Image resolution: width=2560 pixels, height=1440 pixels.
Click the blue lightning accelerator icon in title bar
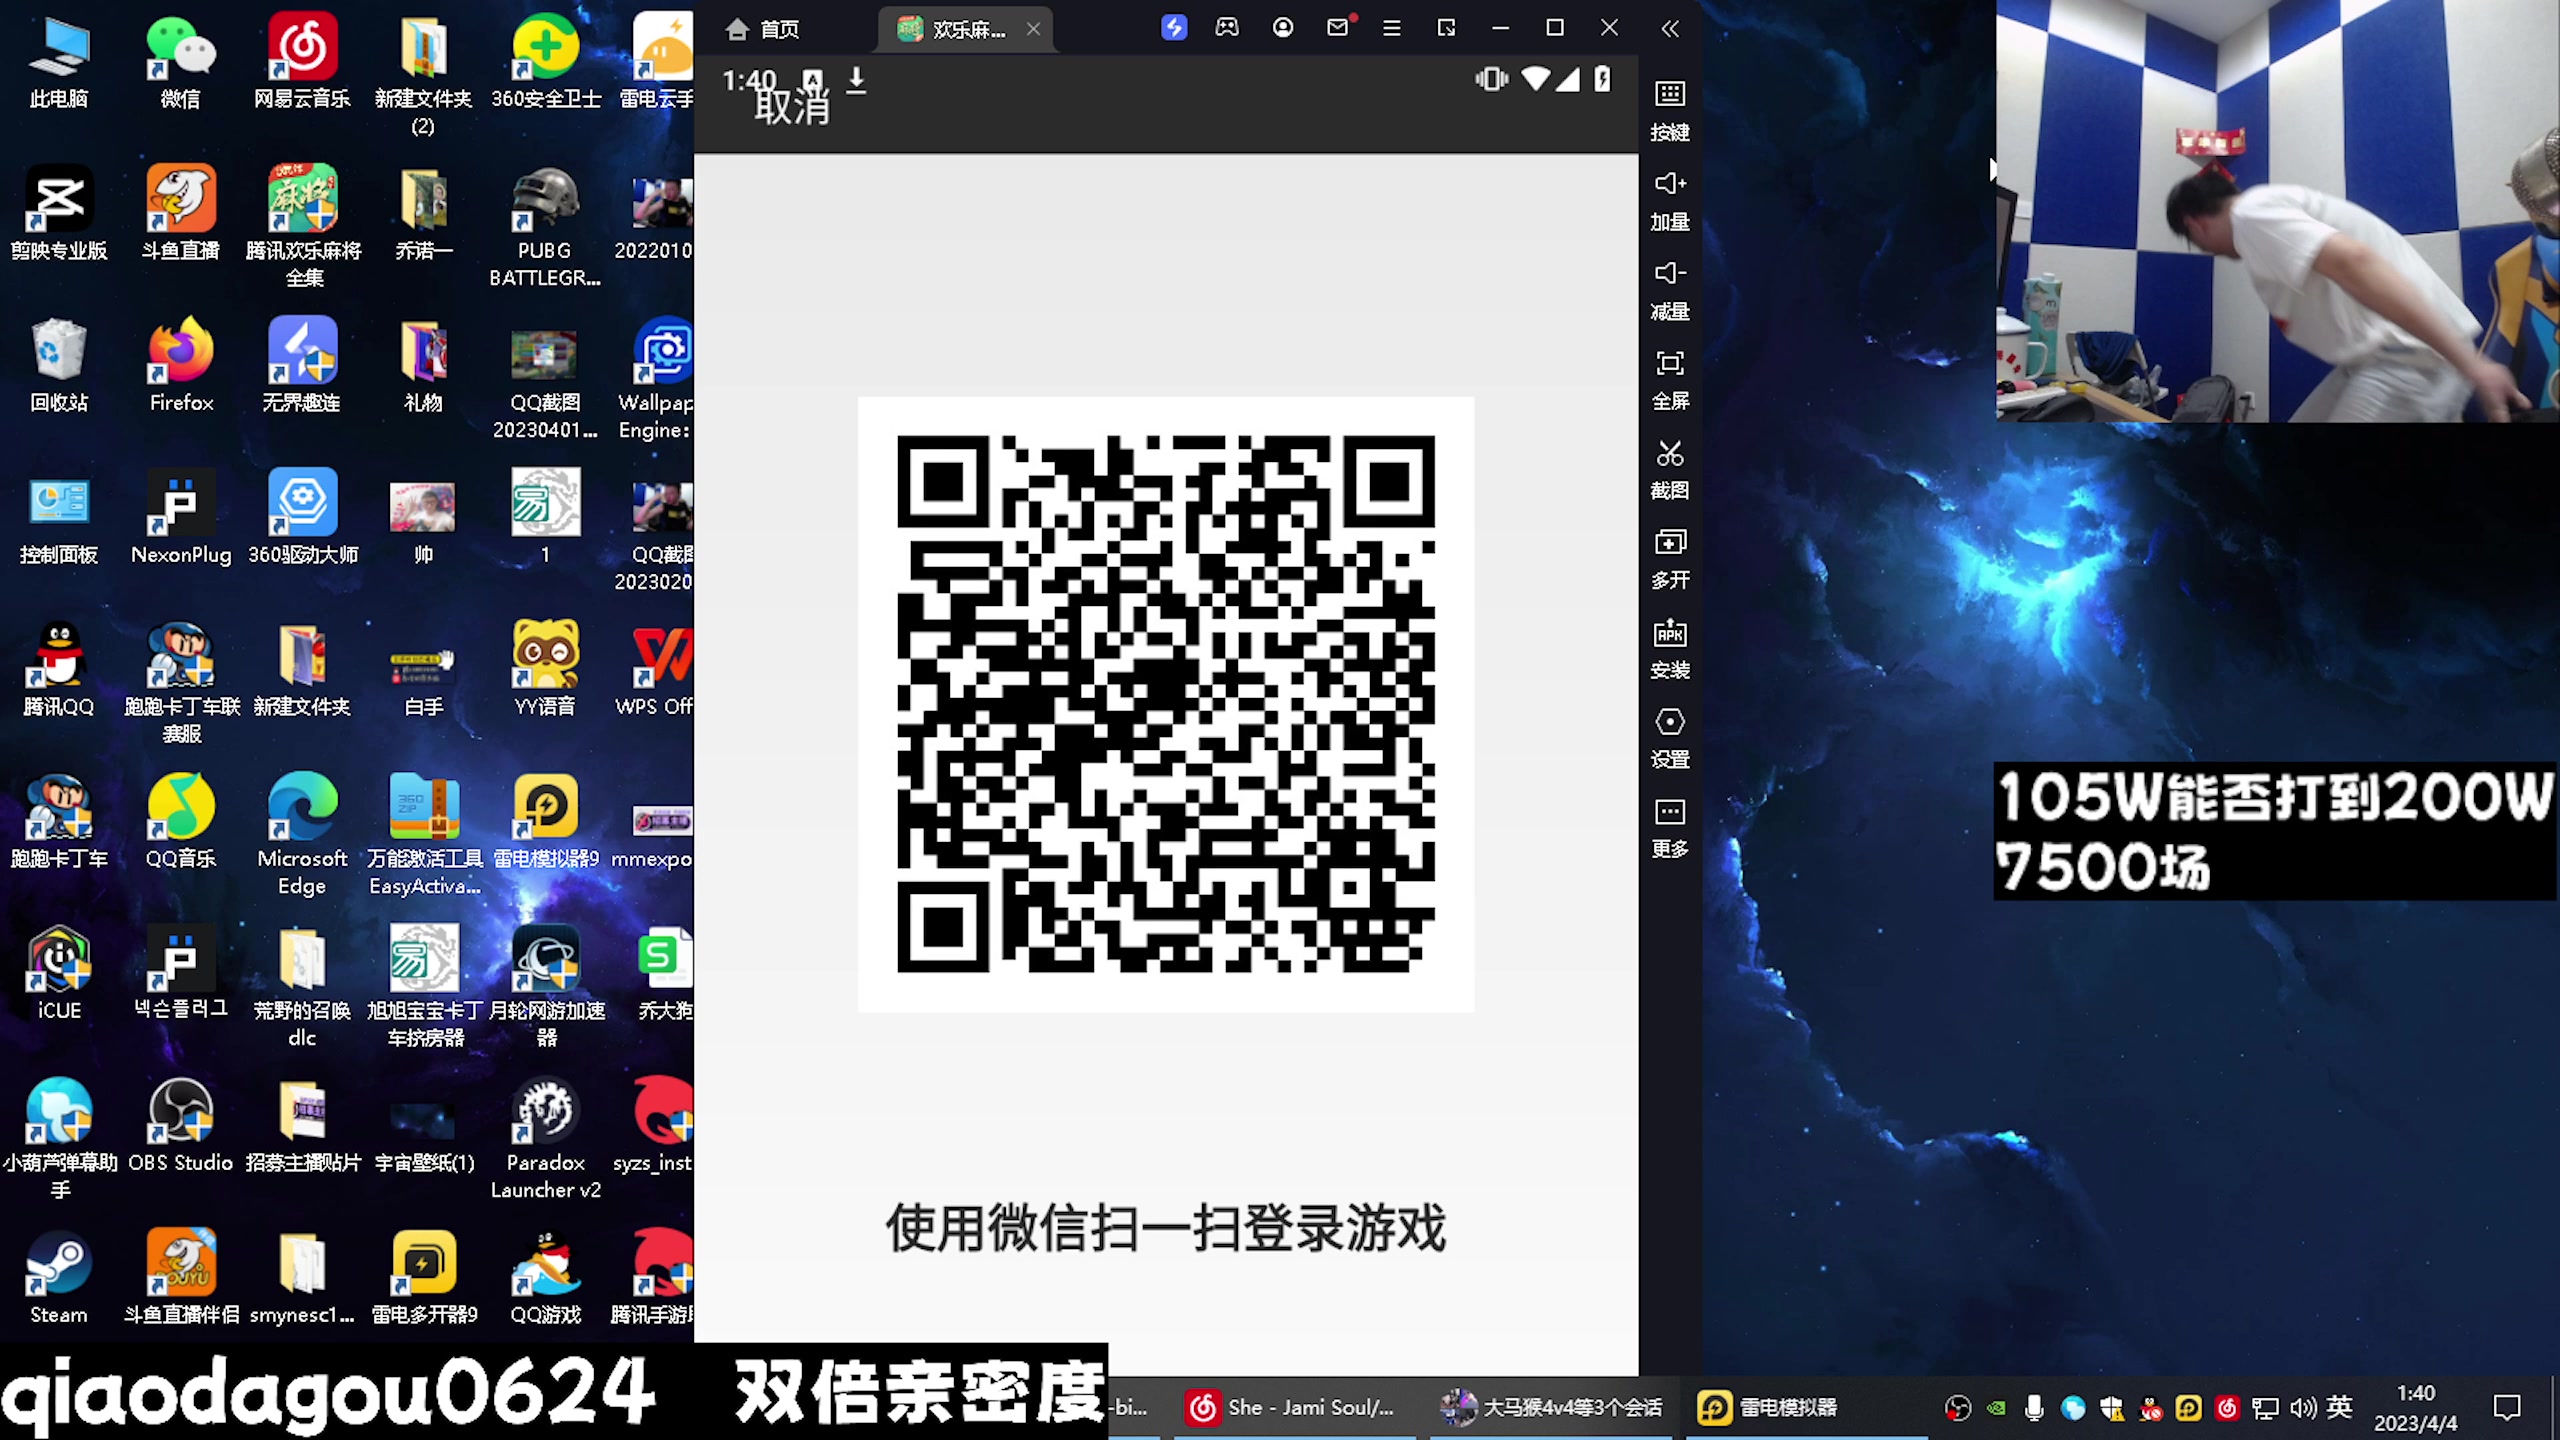pos(1174,28)
